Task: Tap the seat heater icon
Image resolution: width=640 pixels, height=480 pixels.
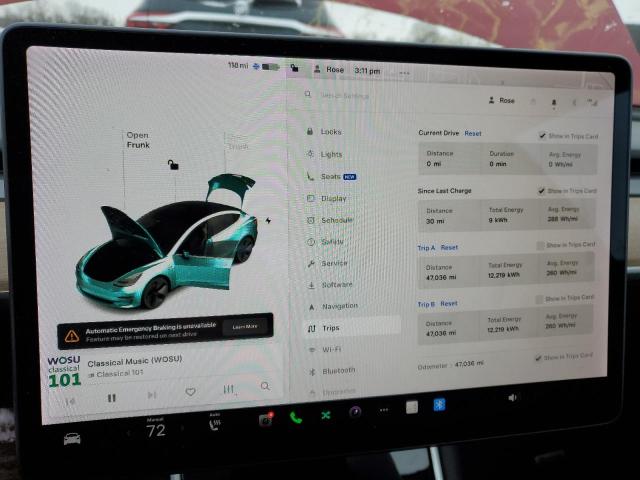Action: coord(215,424)
